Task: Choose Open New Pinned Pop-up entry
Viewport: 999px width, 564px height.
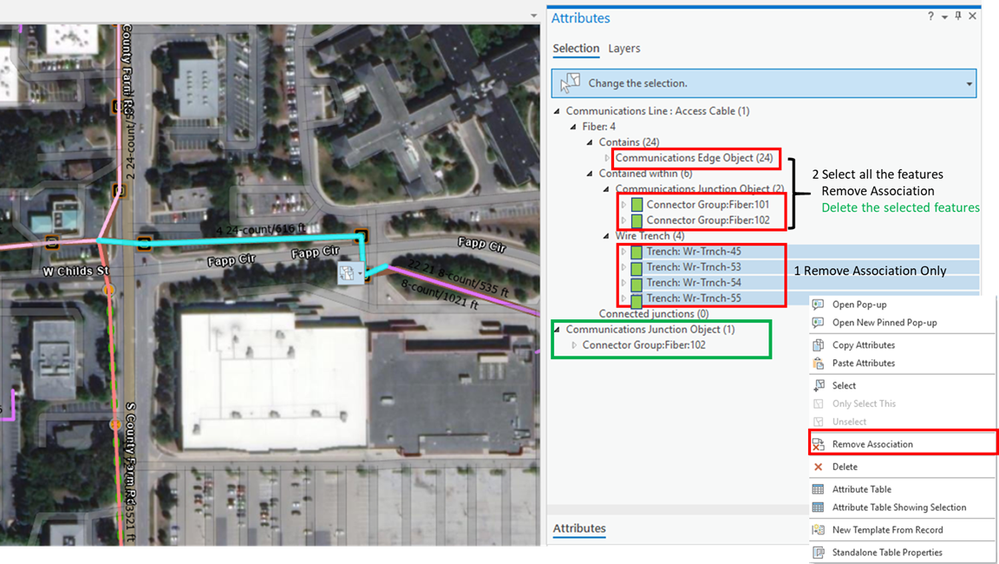Action: click(902, 322)
